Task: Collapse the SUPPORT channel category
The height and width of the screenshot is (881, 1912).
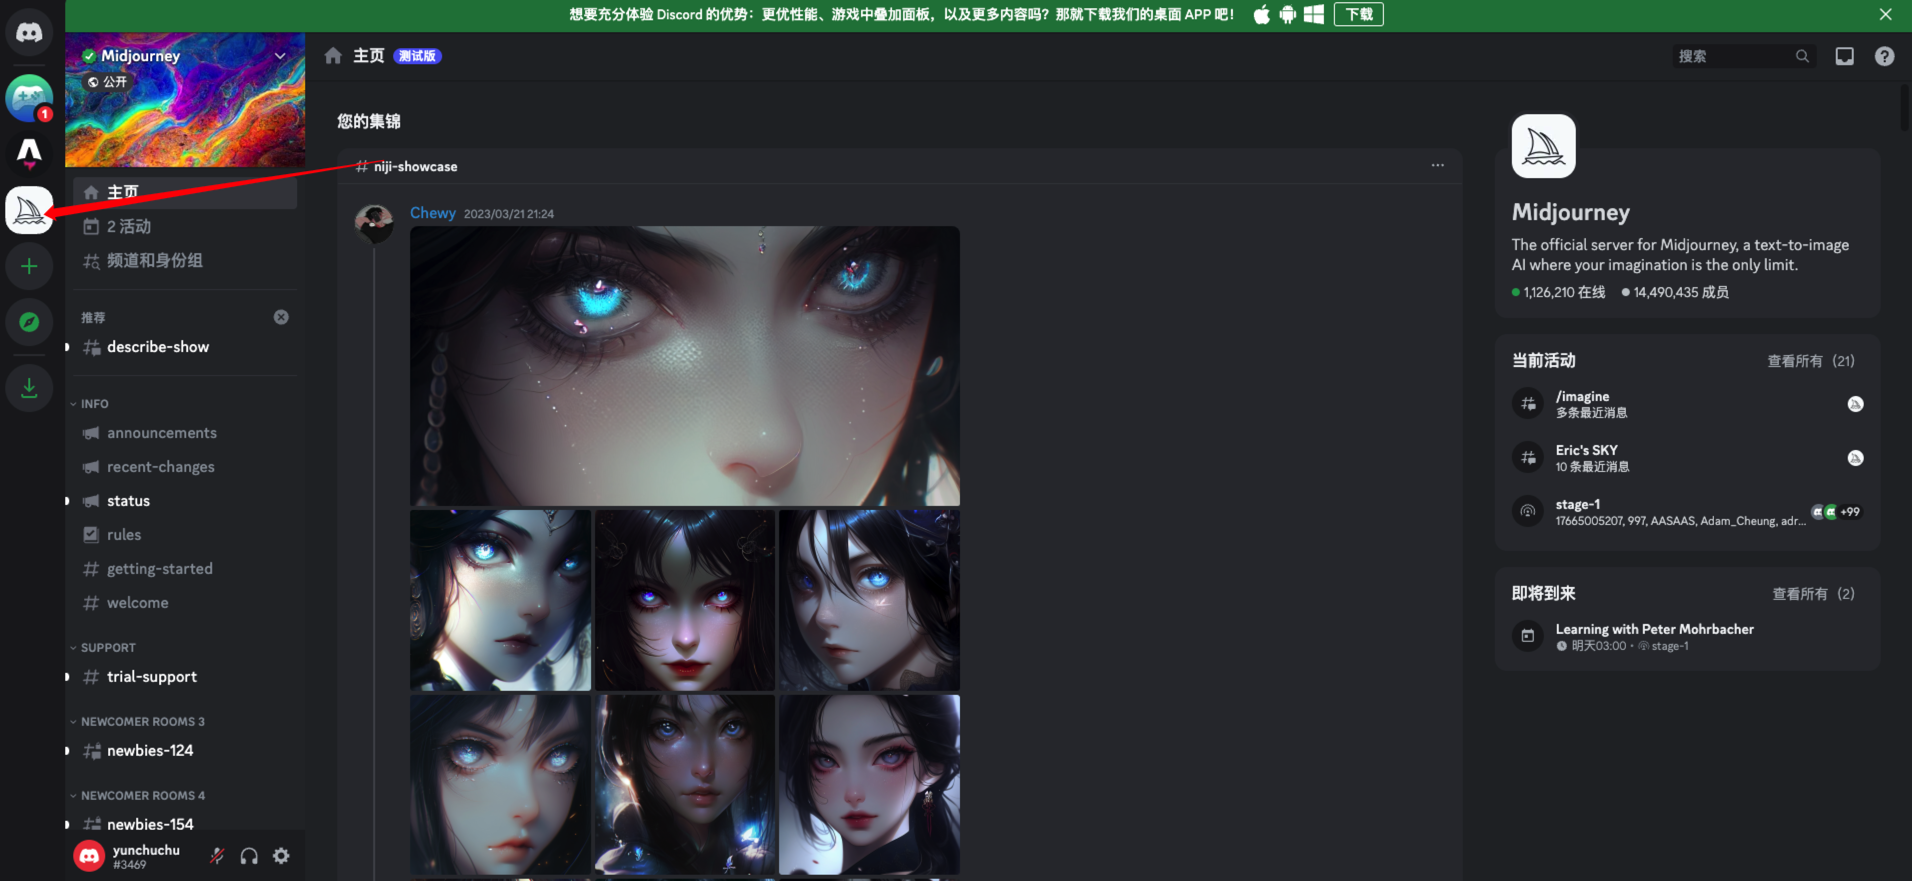Action: tap(107, 648)
